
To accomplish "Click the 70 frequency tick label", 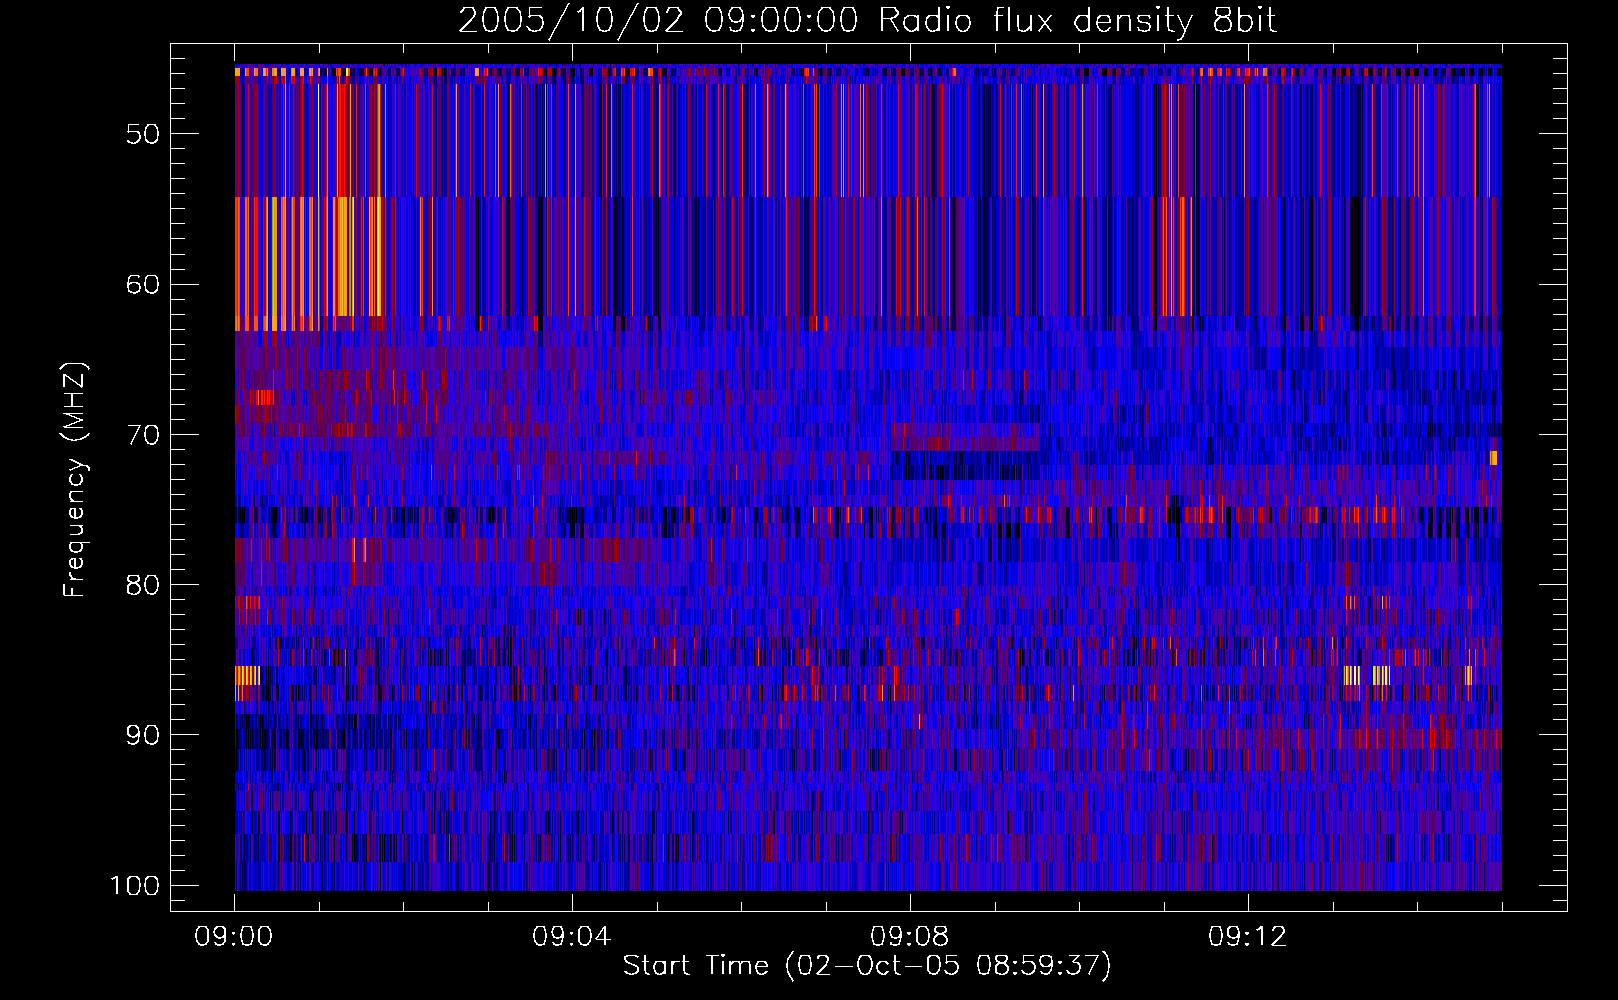I will (142, 435).
